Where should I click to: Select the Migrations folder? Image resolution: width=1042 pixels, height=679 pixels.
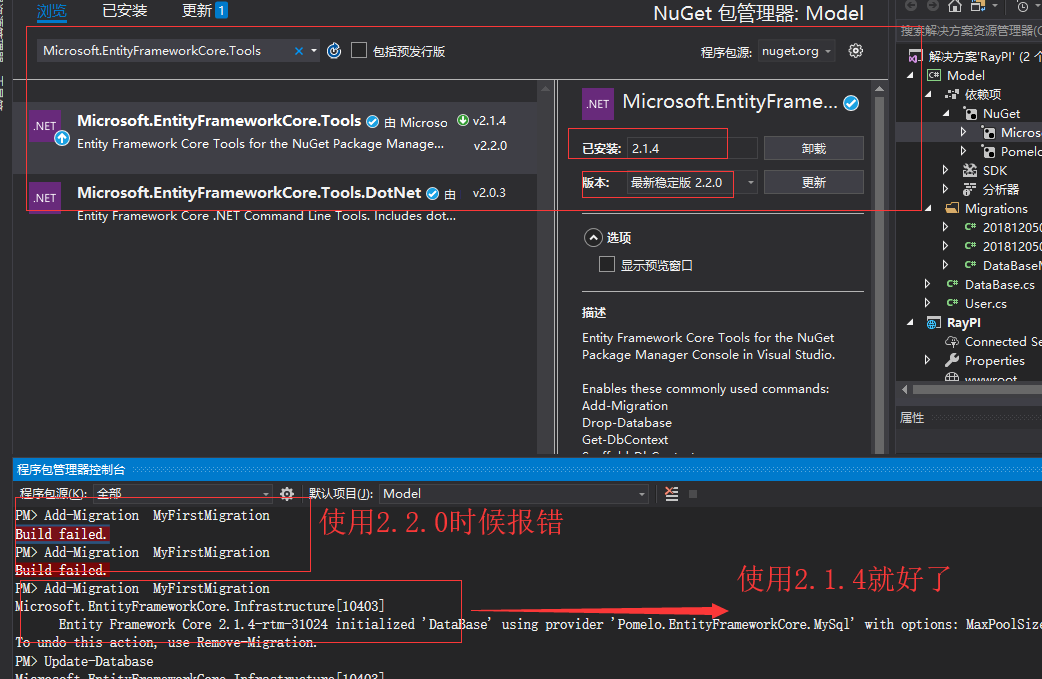point(995,209)
